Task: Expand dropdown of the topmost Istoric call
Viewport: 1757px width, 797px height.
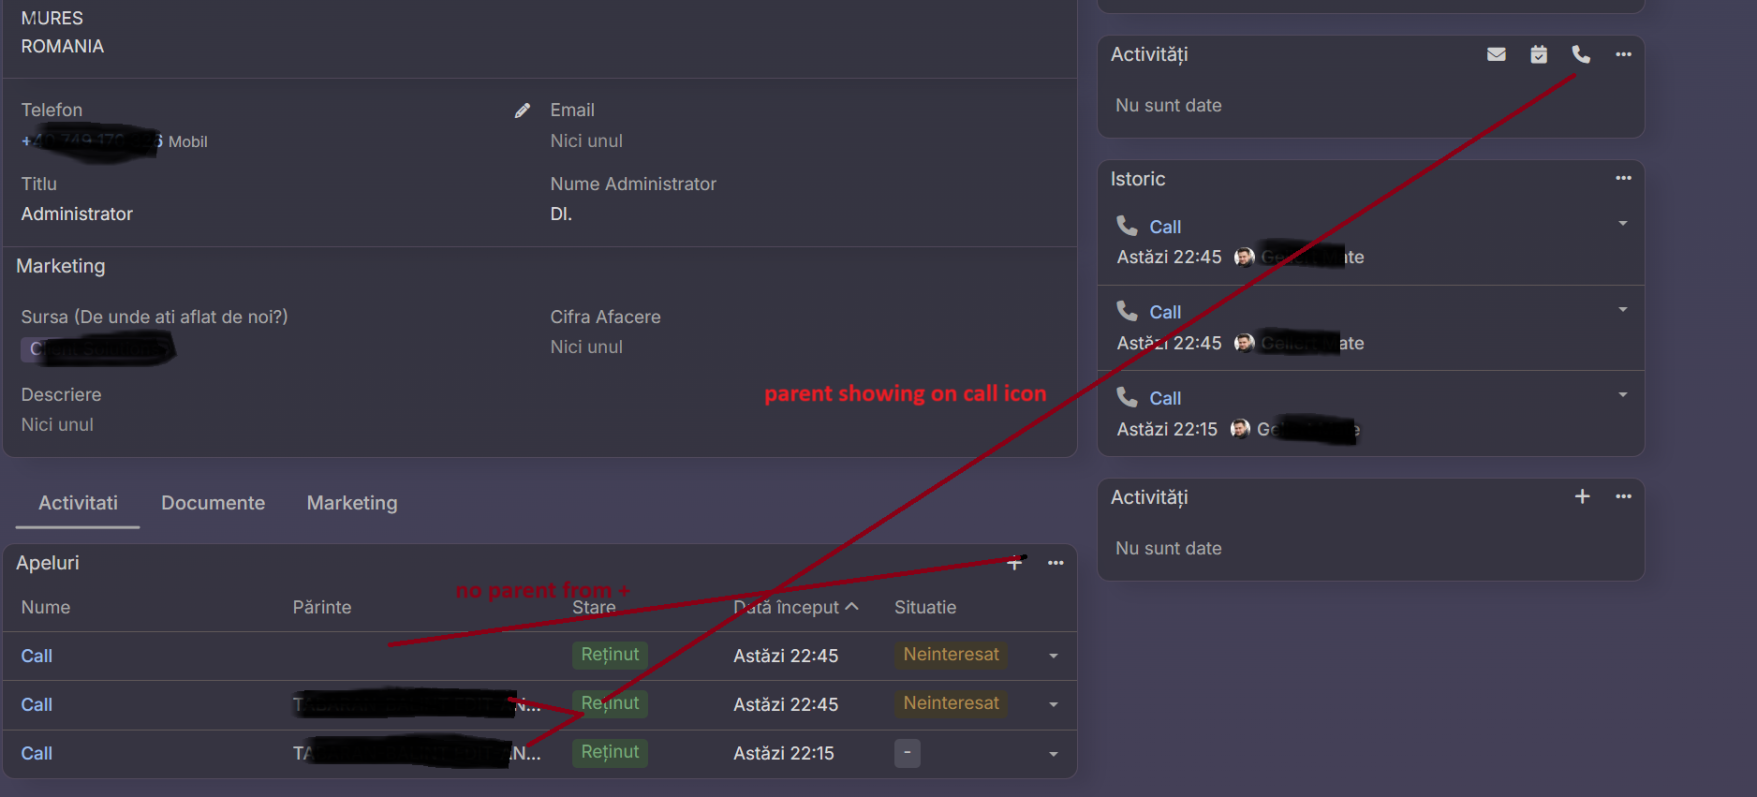Action: 1623,224
